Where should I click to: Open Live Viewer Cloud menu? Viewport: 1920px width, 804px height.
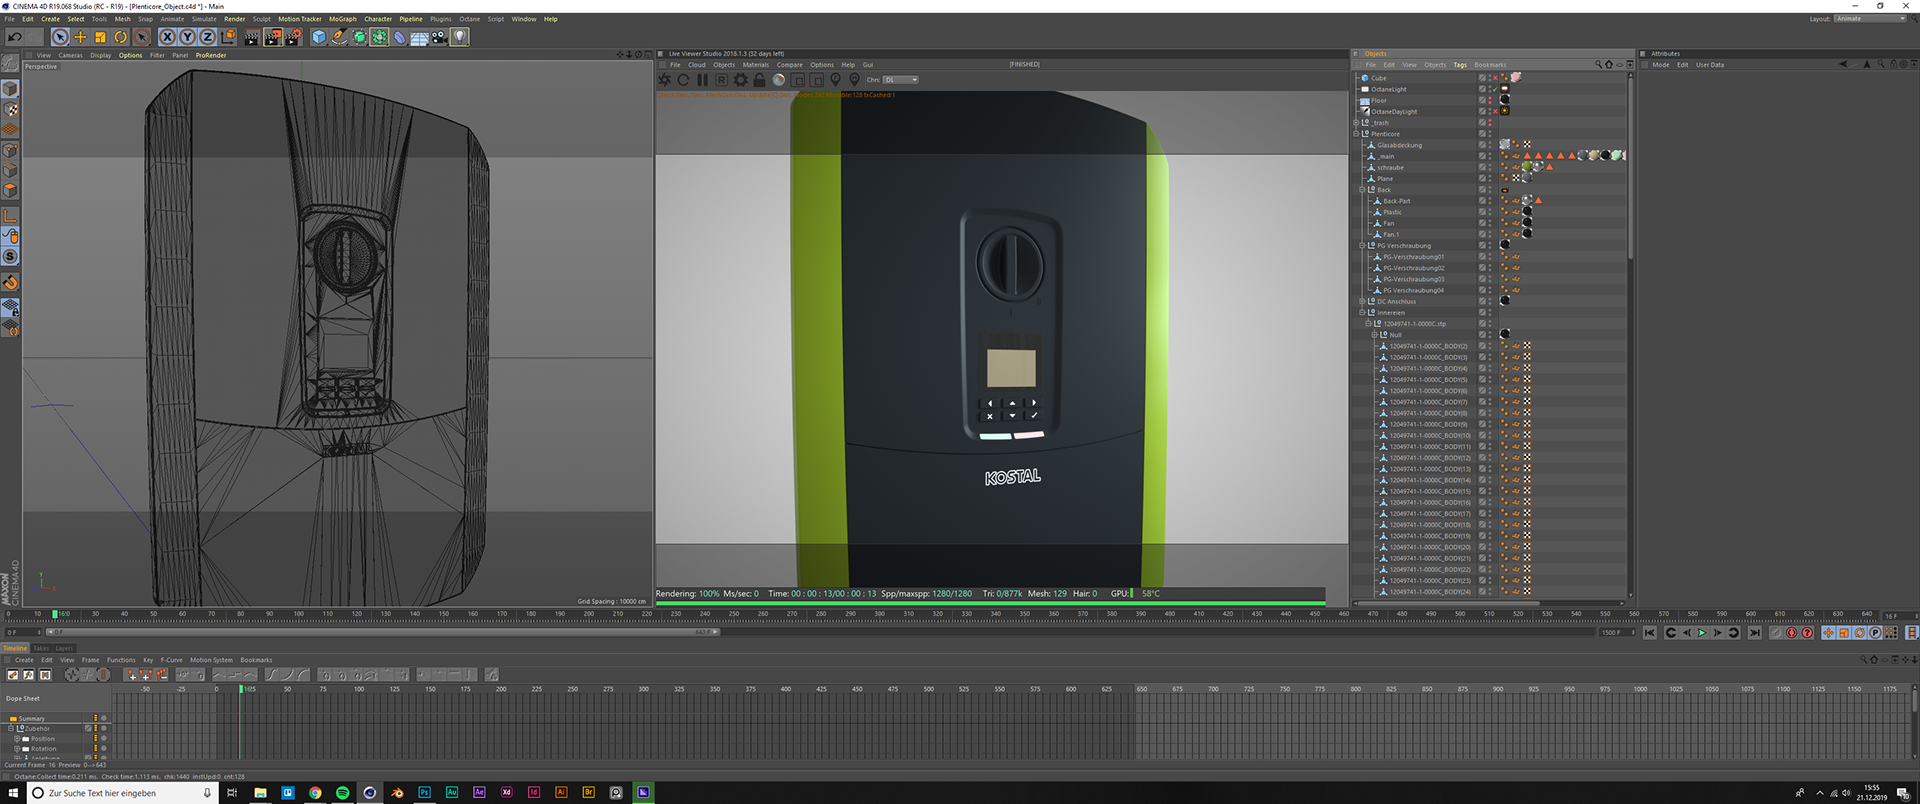coord(697,65)
